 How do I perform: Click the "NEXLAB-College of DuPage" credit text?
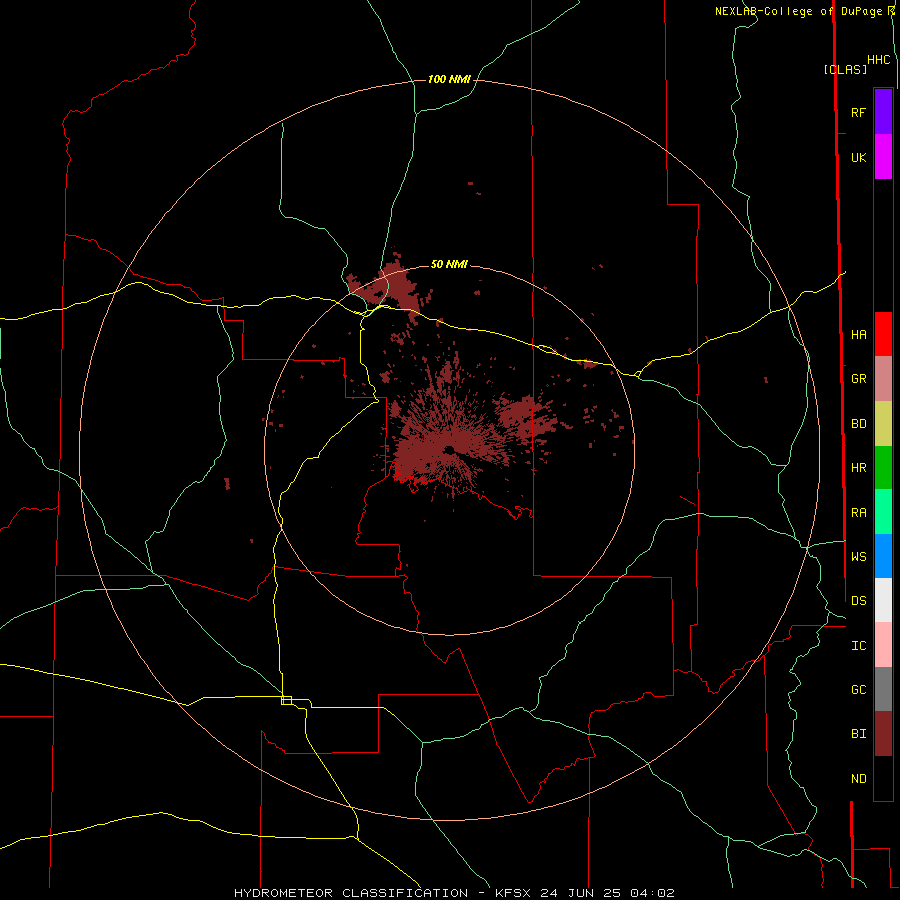(x=798, y=11)
